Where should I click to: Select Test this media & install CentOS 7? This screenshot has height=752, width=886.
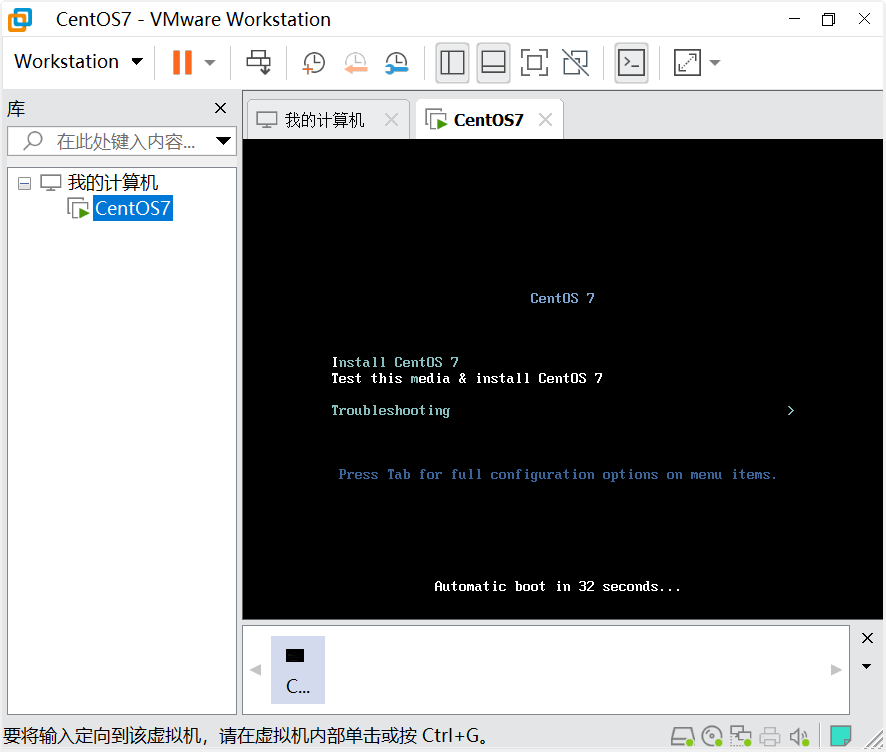tap(467, 379)
